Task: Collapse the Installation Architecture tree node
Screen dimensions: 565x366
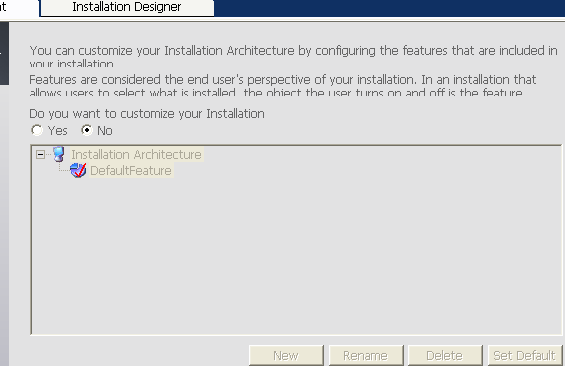Action: coord(40,155)
